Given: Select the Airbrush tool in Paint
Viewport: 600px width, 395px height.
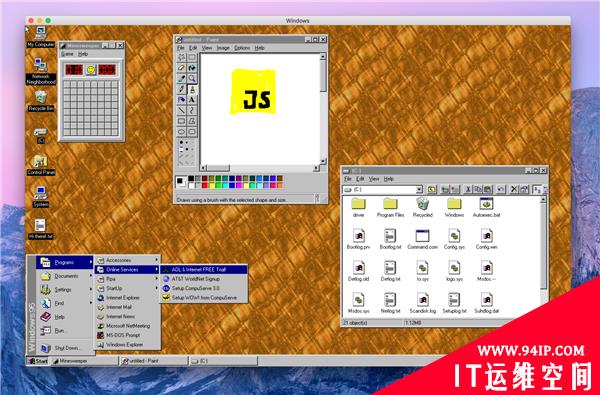Looking at the screenshot, I should 181,100.
